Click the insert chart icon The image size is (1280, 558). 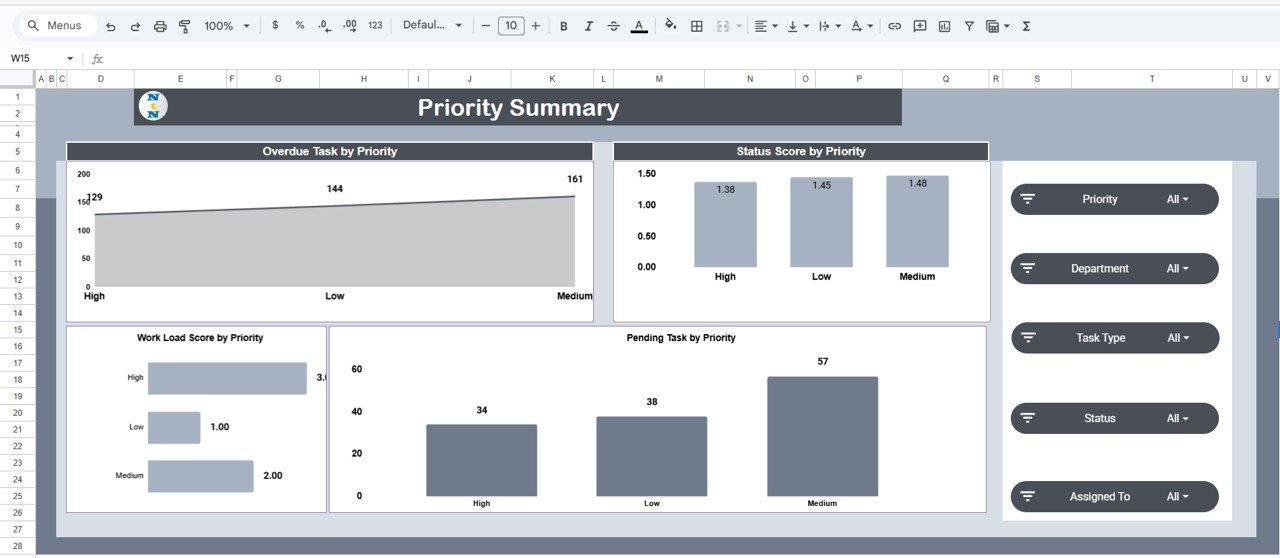(x=944, y=26)
